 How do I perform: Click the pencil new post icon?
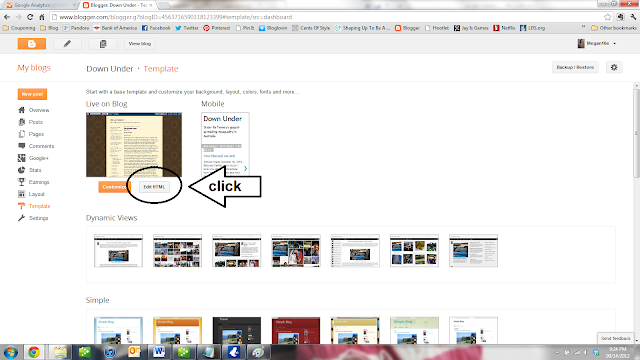point(67,44)
